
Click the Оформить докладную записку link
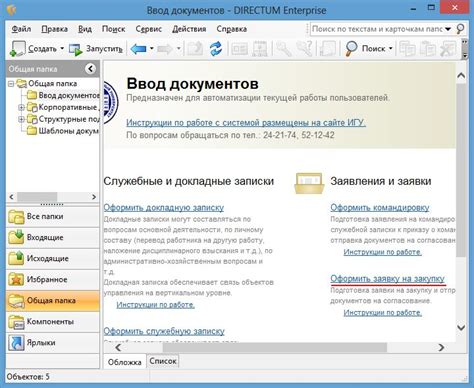coord(164,208)
